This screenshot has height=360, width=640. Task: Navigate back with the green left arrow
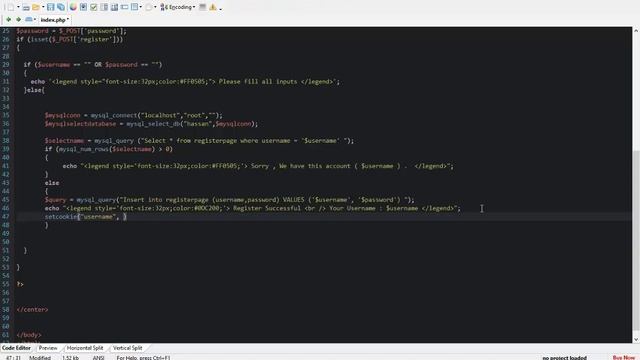8,19
